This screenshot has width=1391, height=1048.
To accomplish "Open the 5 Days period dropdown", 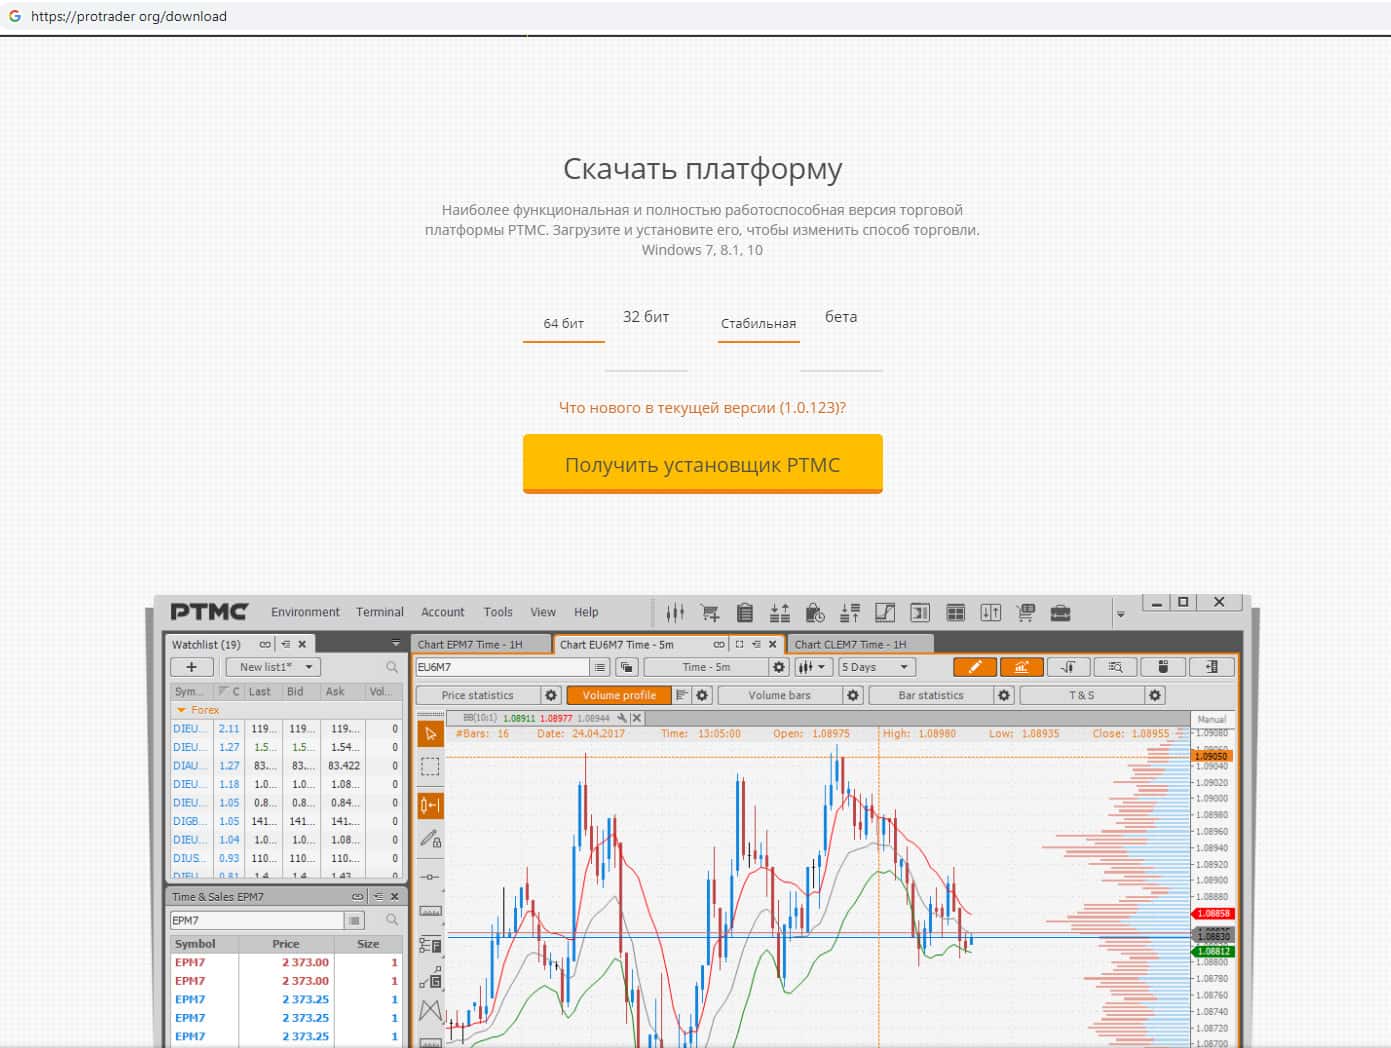I will (x=877, y=667).
